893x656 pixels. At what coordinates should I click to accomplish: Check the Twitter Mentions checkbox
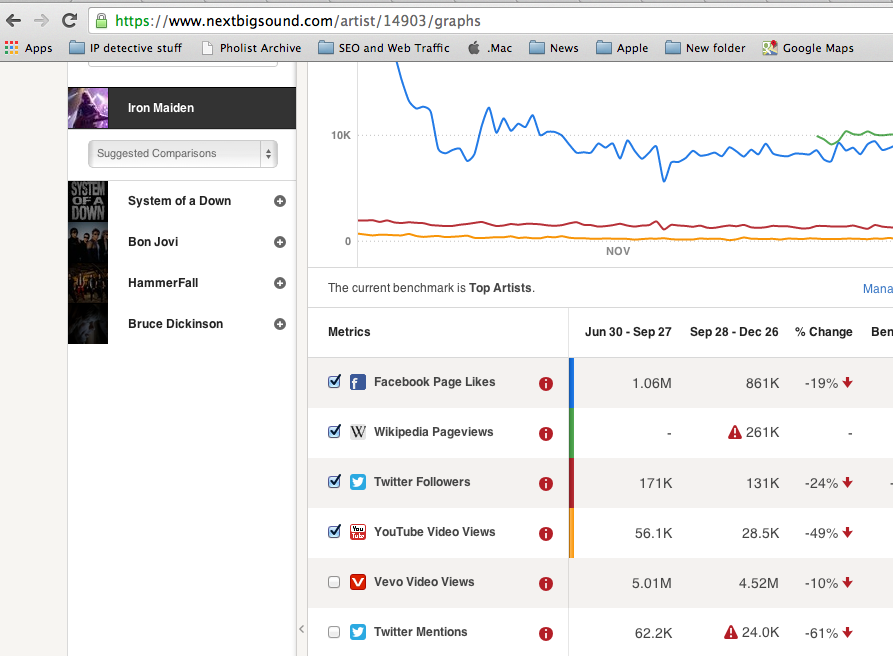point(335,632)
